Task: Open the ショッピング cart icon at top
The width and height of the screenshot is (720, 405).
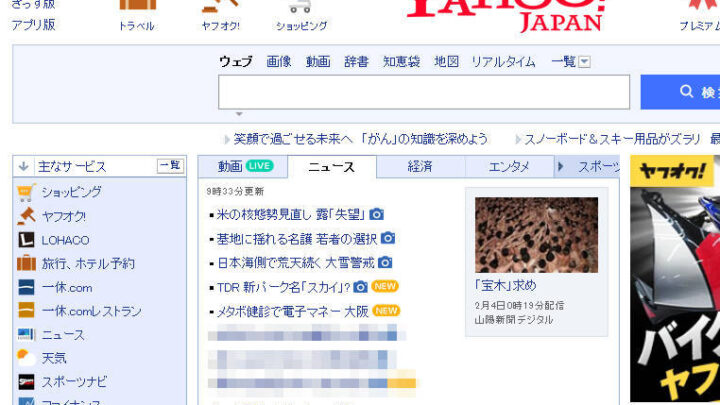Action: tap(301, 6)
